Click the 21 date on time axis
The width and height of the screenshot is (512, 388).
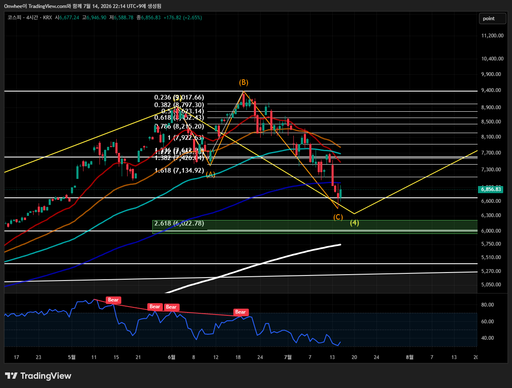click(138, 357)
